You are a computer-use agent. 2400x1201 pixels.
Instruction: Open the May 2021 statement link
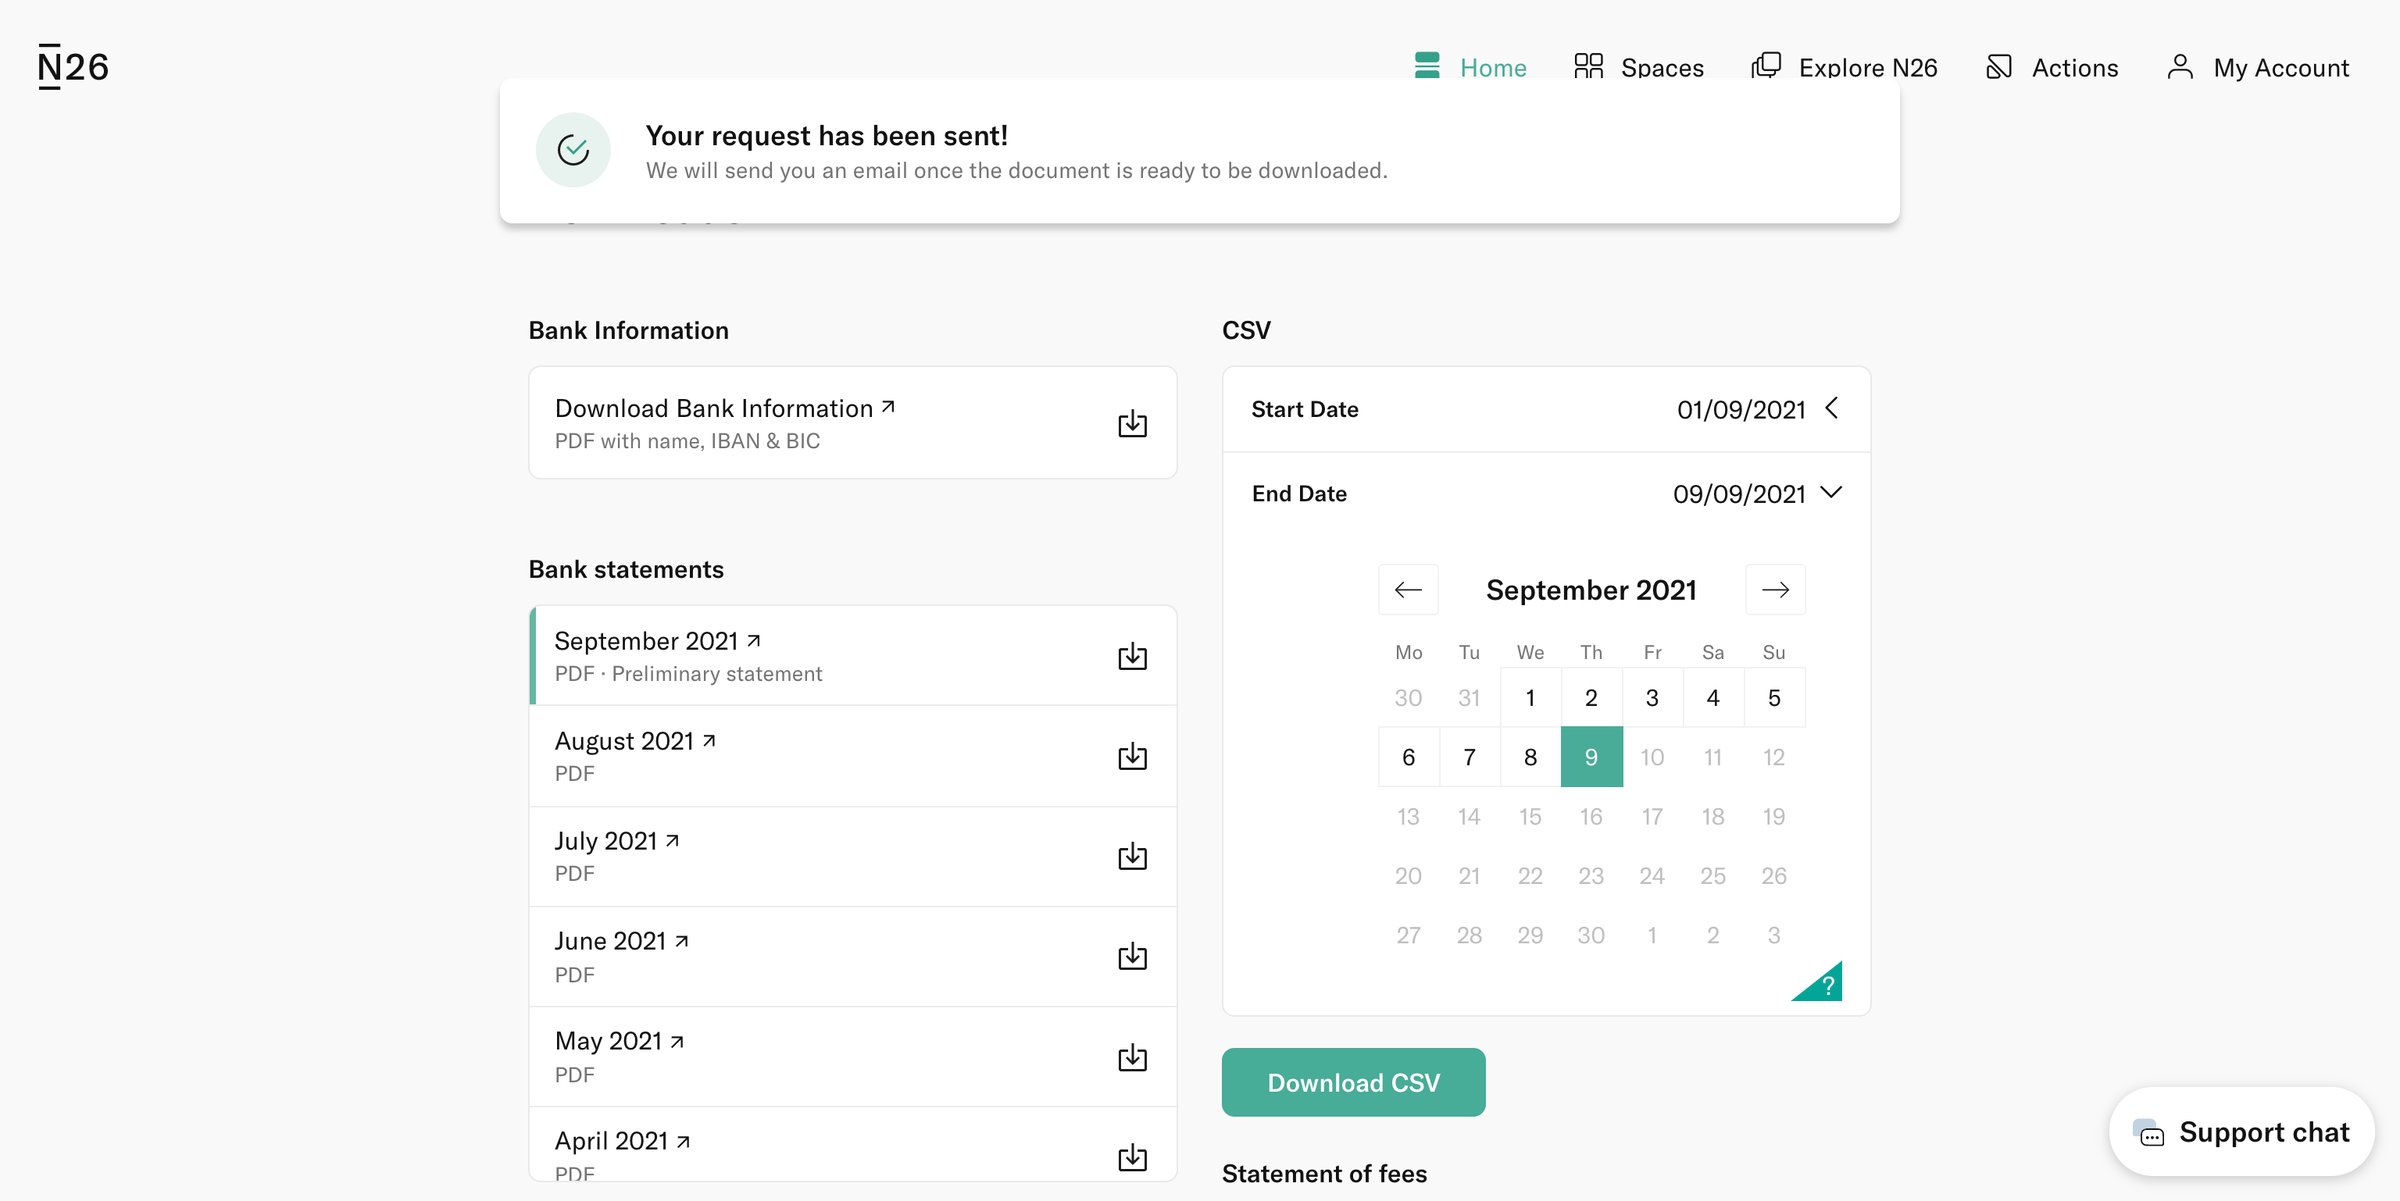click(x=620, y=1041)
